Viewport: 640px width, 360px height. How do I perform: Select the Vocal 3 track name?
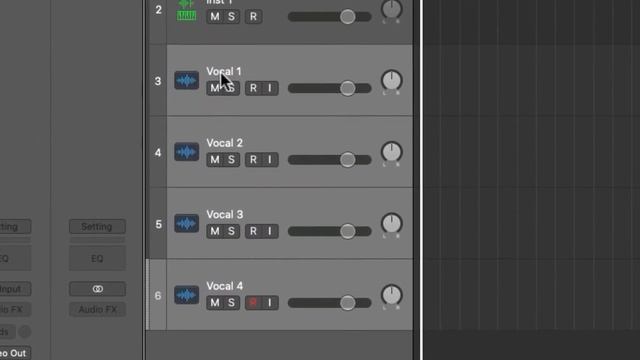point(224,214)
